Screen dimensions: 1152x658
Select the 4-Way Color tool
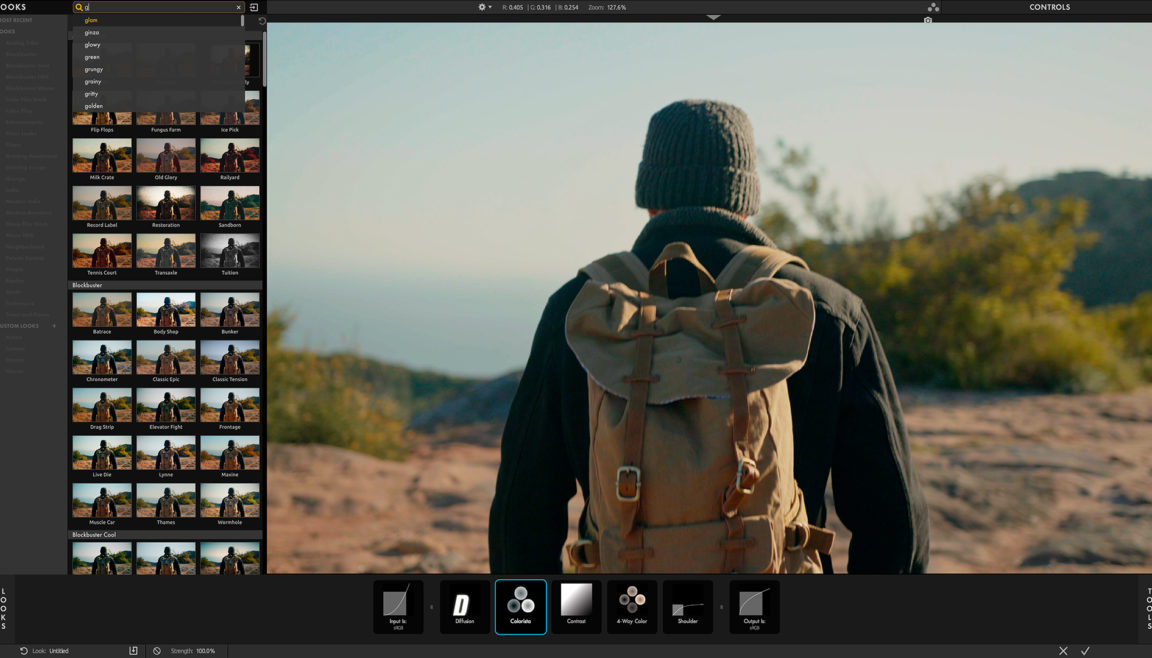(x=632, y=606)
